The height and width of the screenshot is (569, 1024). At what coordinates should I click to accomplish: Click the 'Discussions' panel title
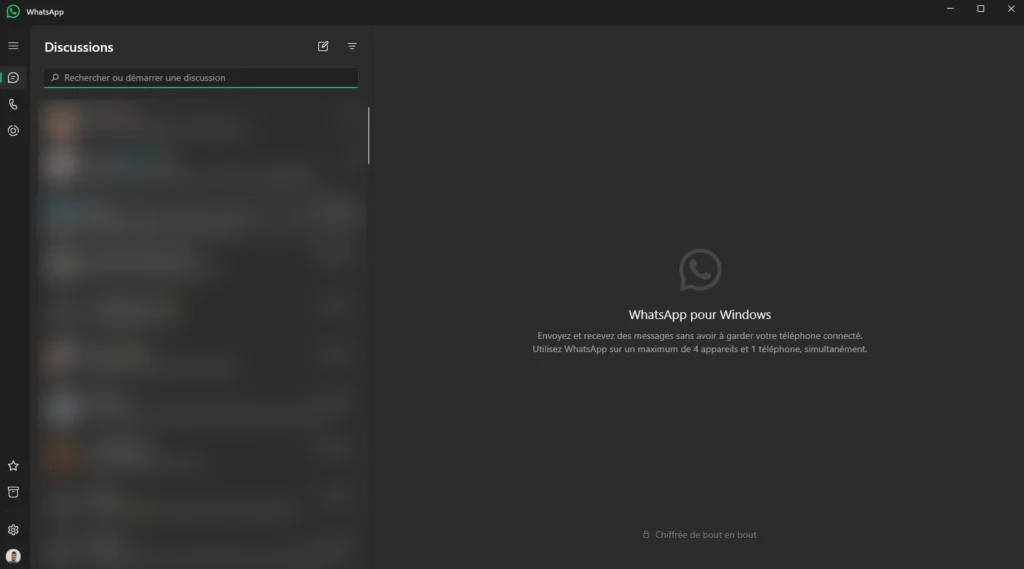[x=79, y=47]
